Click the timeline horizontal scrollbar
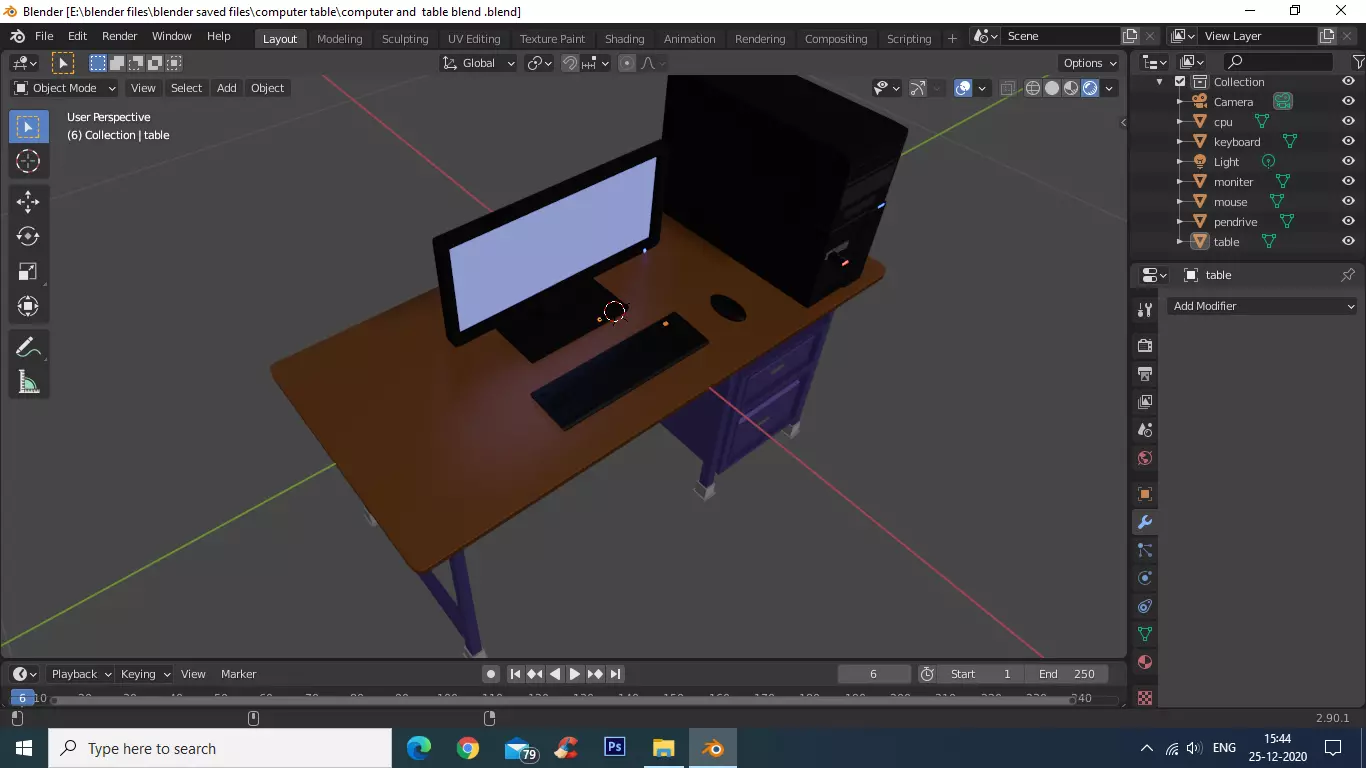1366x768 pixels. [562, 700]
